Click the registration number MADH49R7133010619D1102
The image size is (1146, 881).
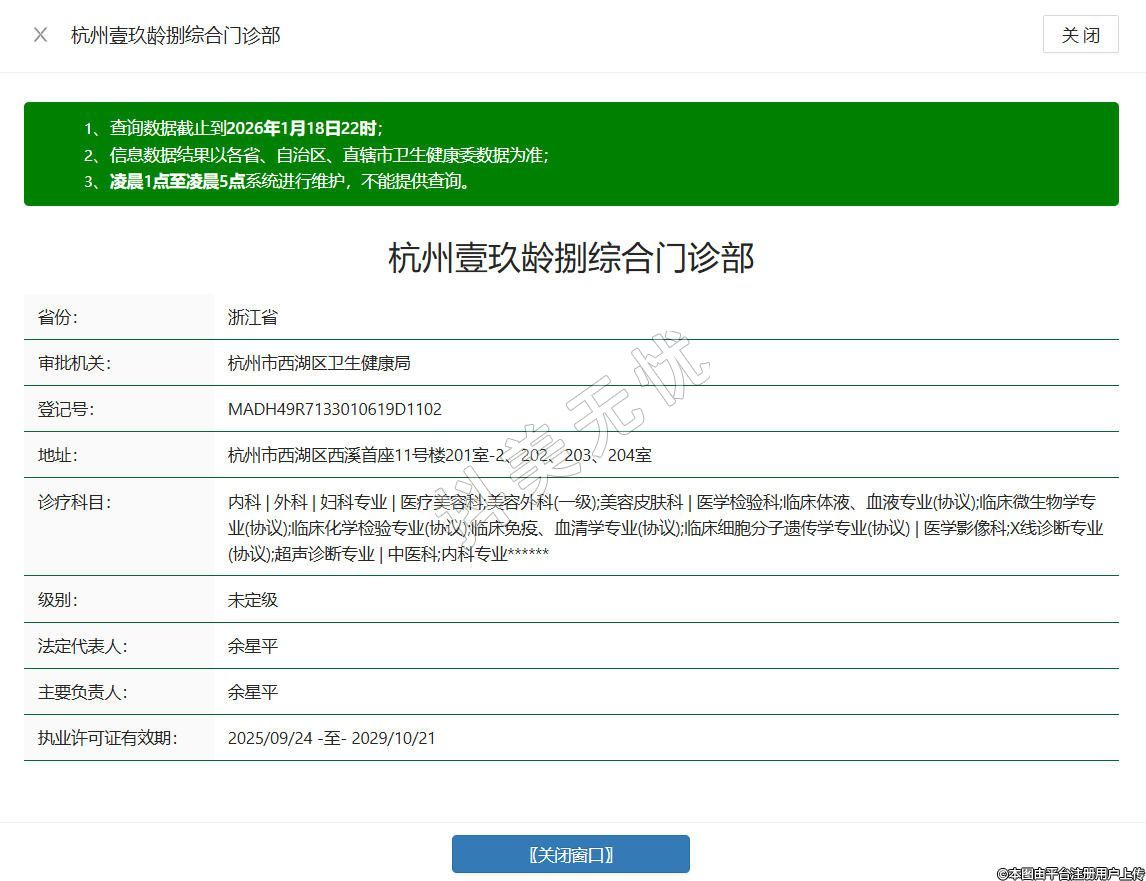pos(335,409)
